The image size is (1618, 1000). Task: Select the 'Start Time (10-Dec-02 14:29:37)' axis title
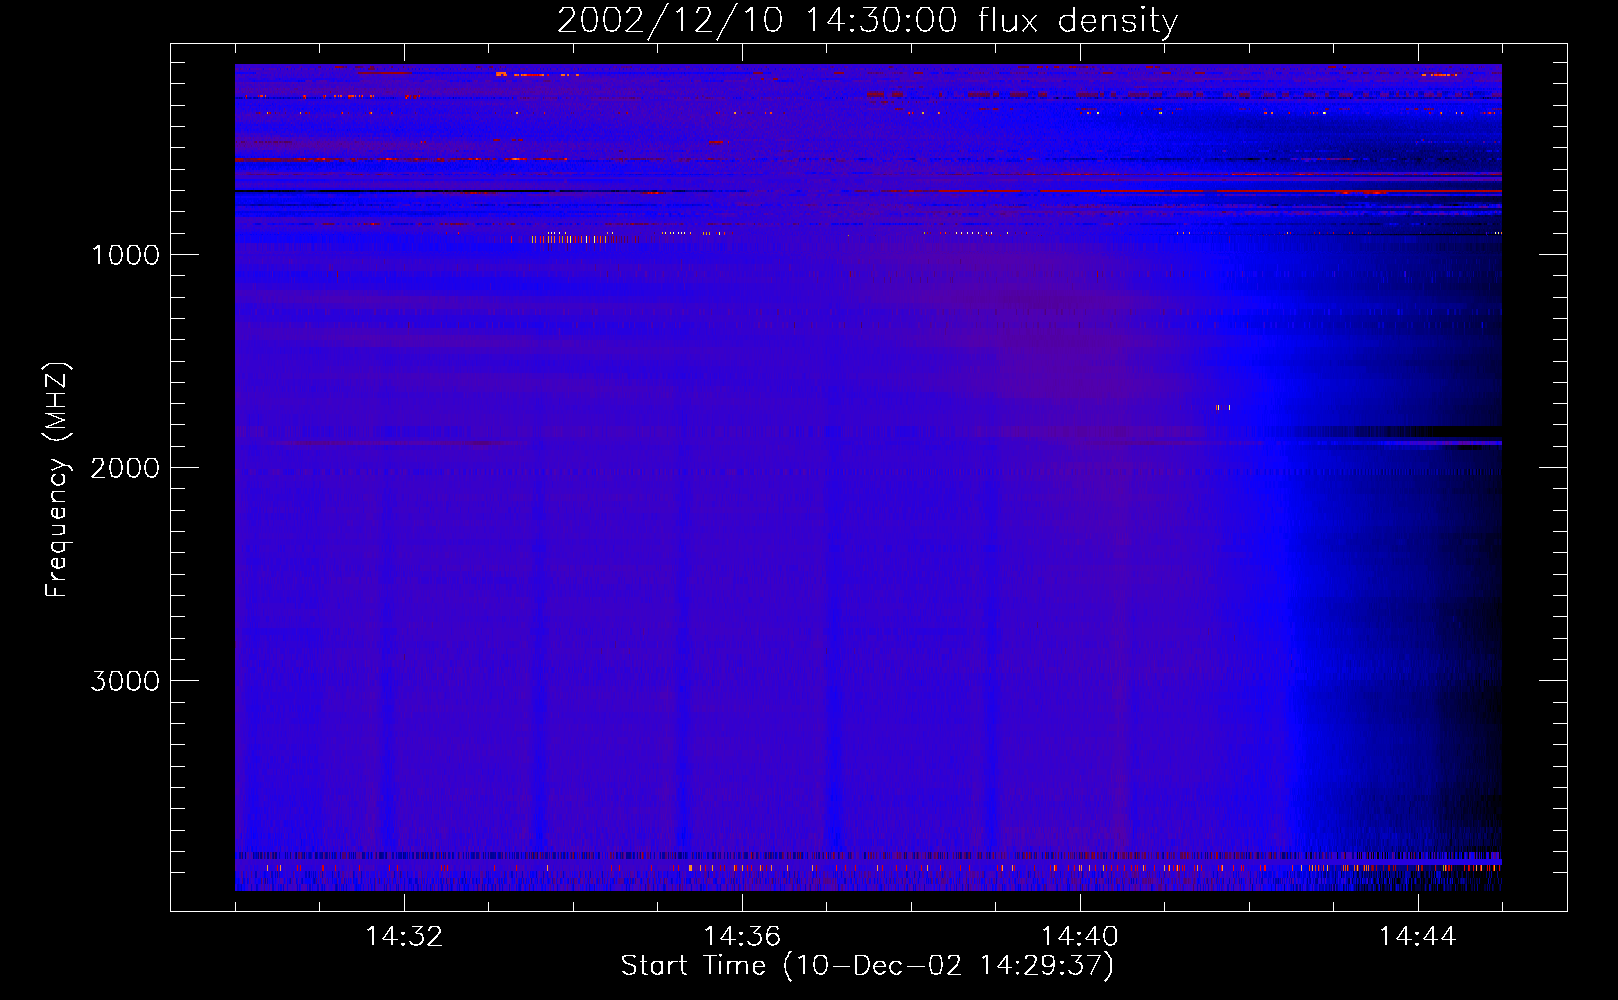point(867,966)
